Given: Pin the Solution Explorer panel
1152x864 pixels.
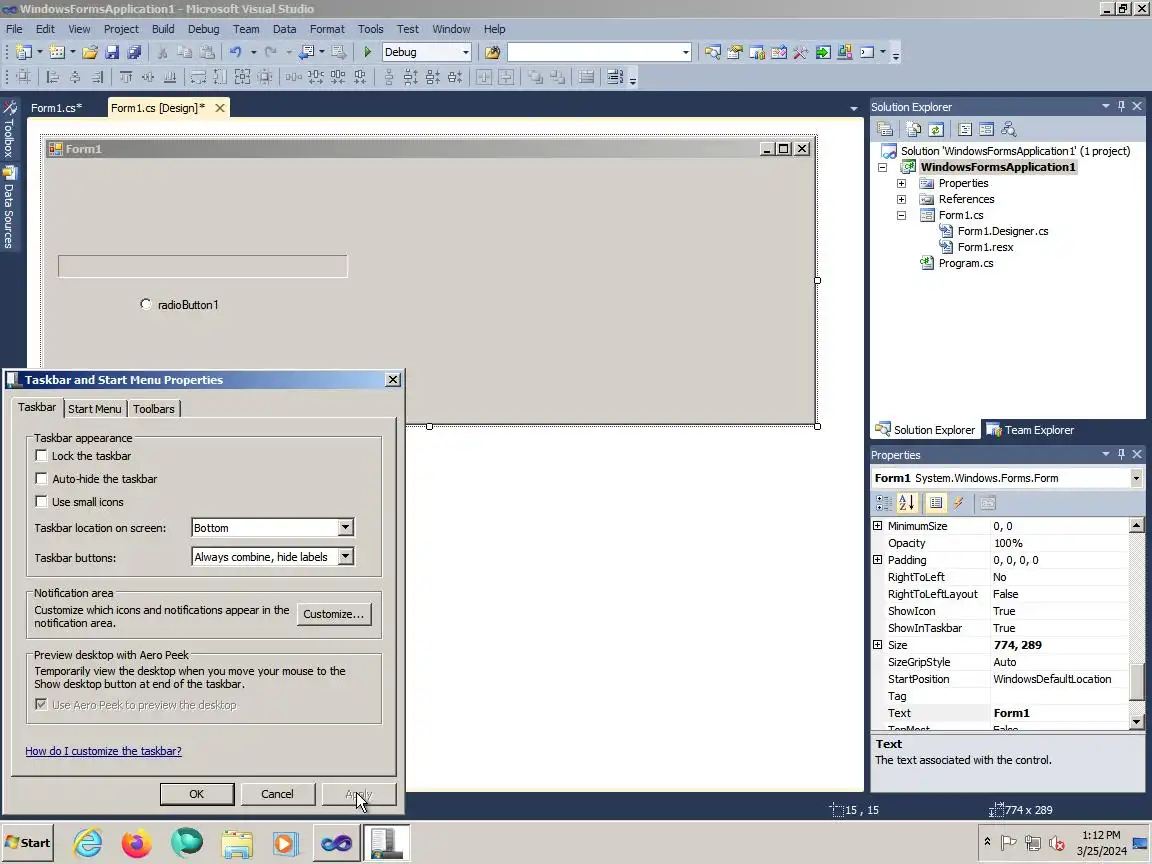Looking at the screenshot, I should [x=1121, y=107].
